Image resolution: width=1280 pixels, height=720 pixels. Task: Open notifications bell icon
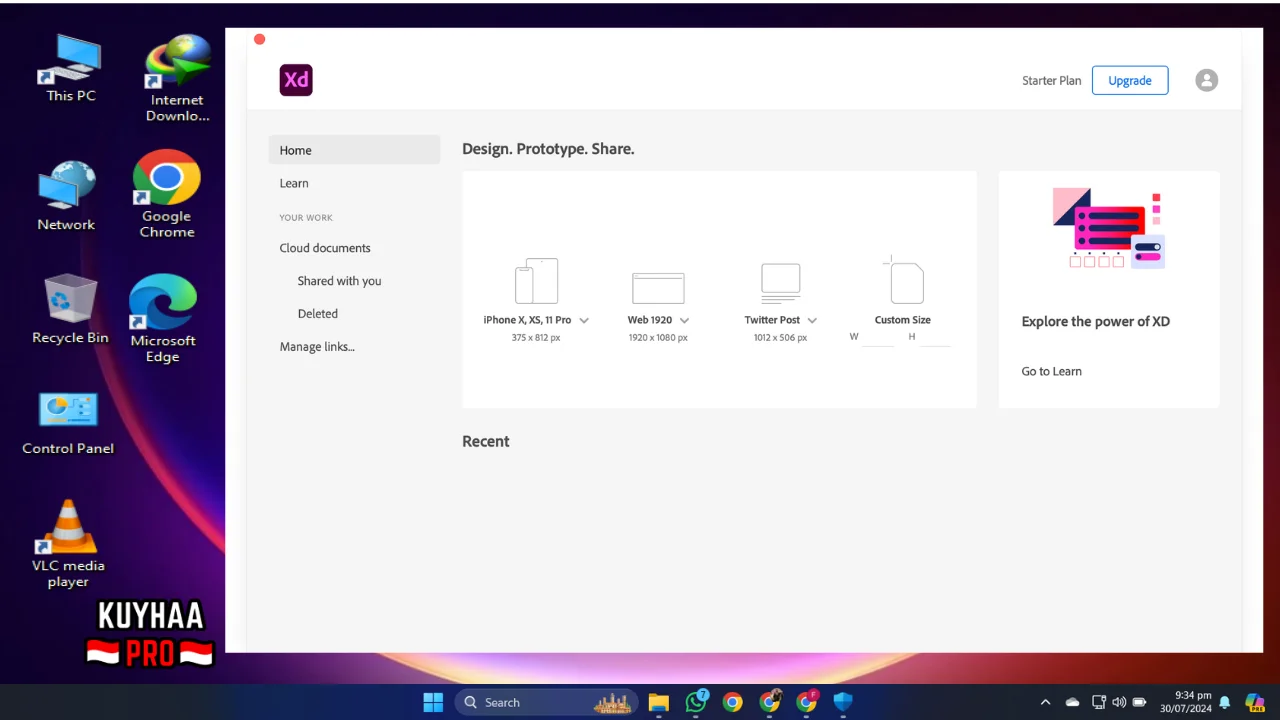(x=1224, y=702)
